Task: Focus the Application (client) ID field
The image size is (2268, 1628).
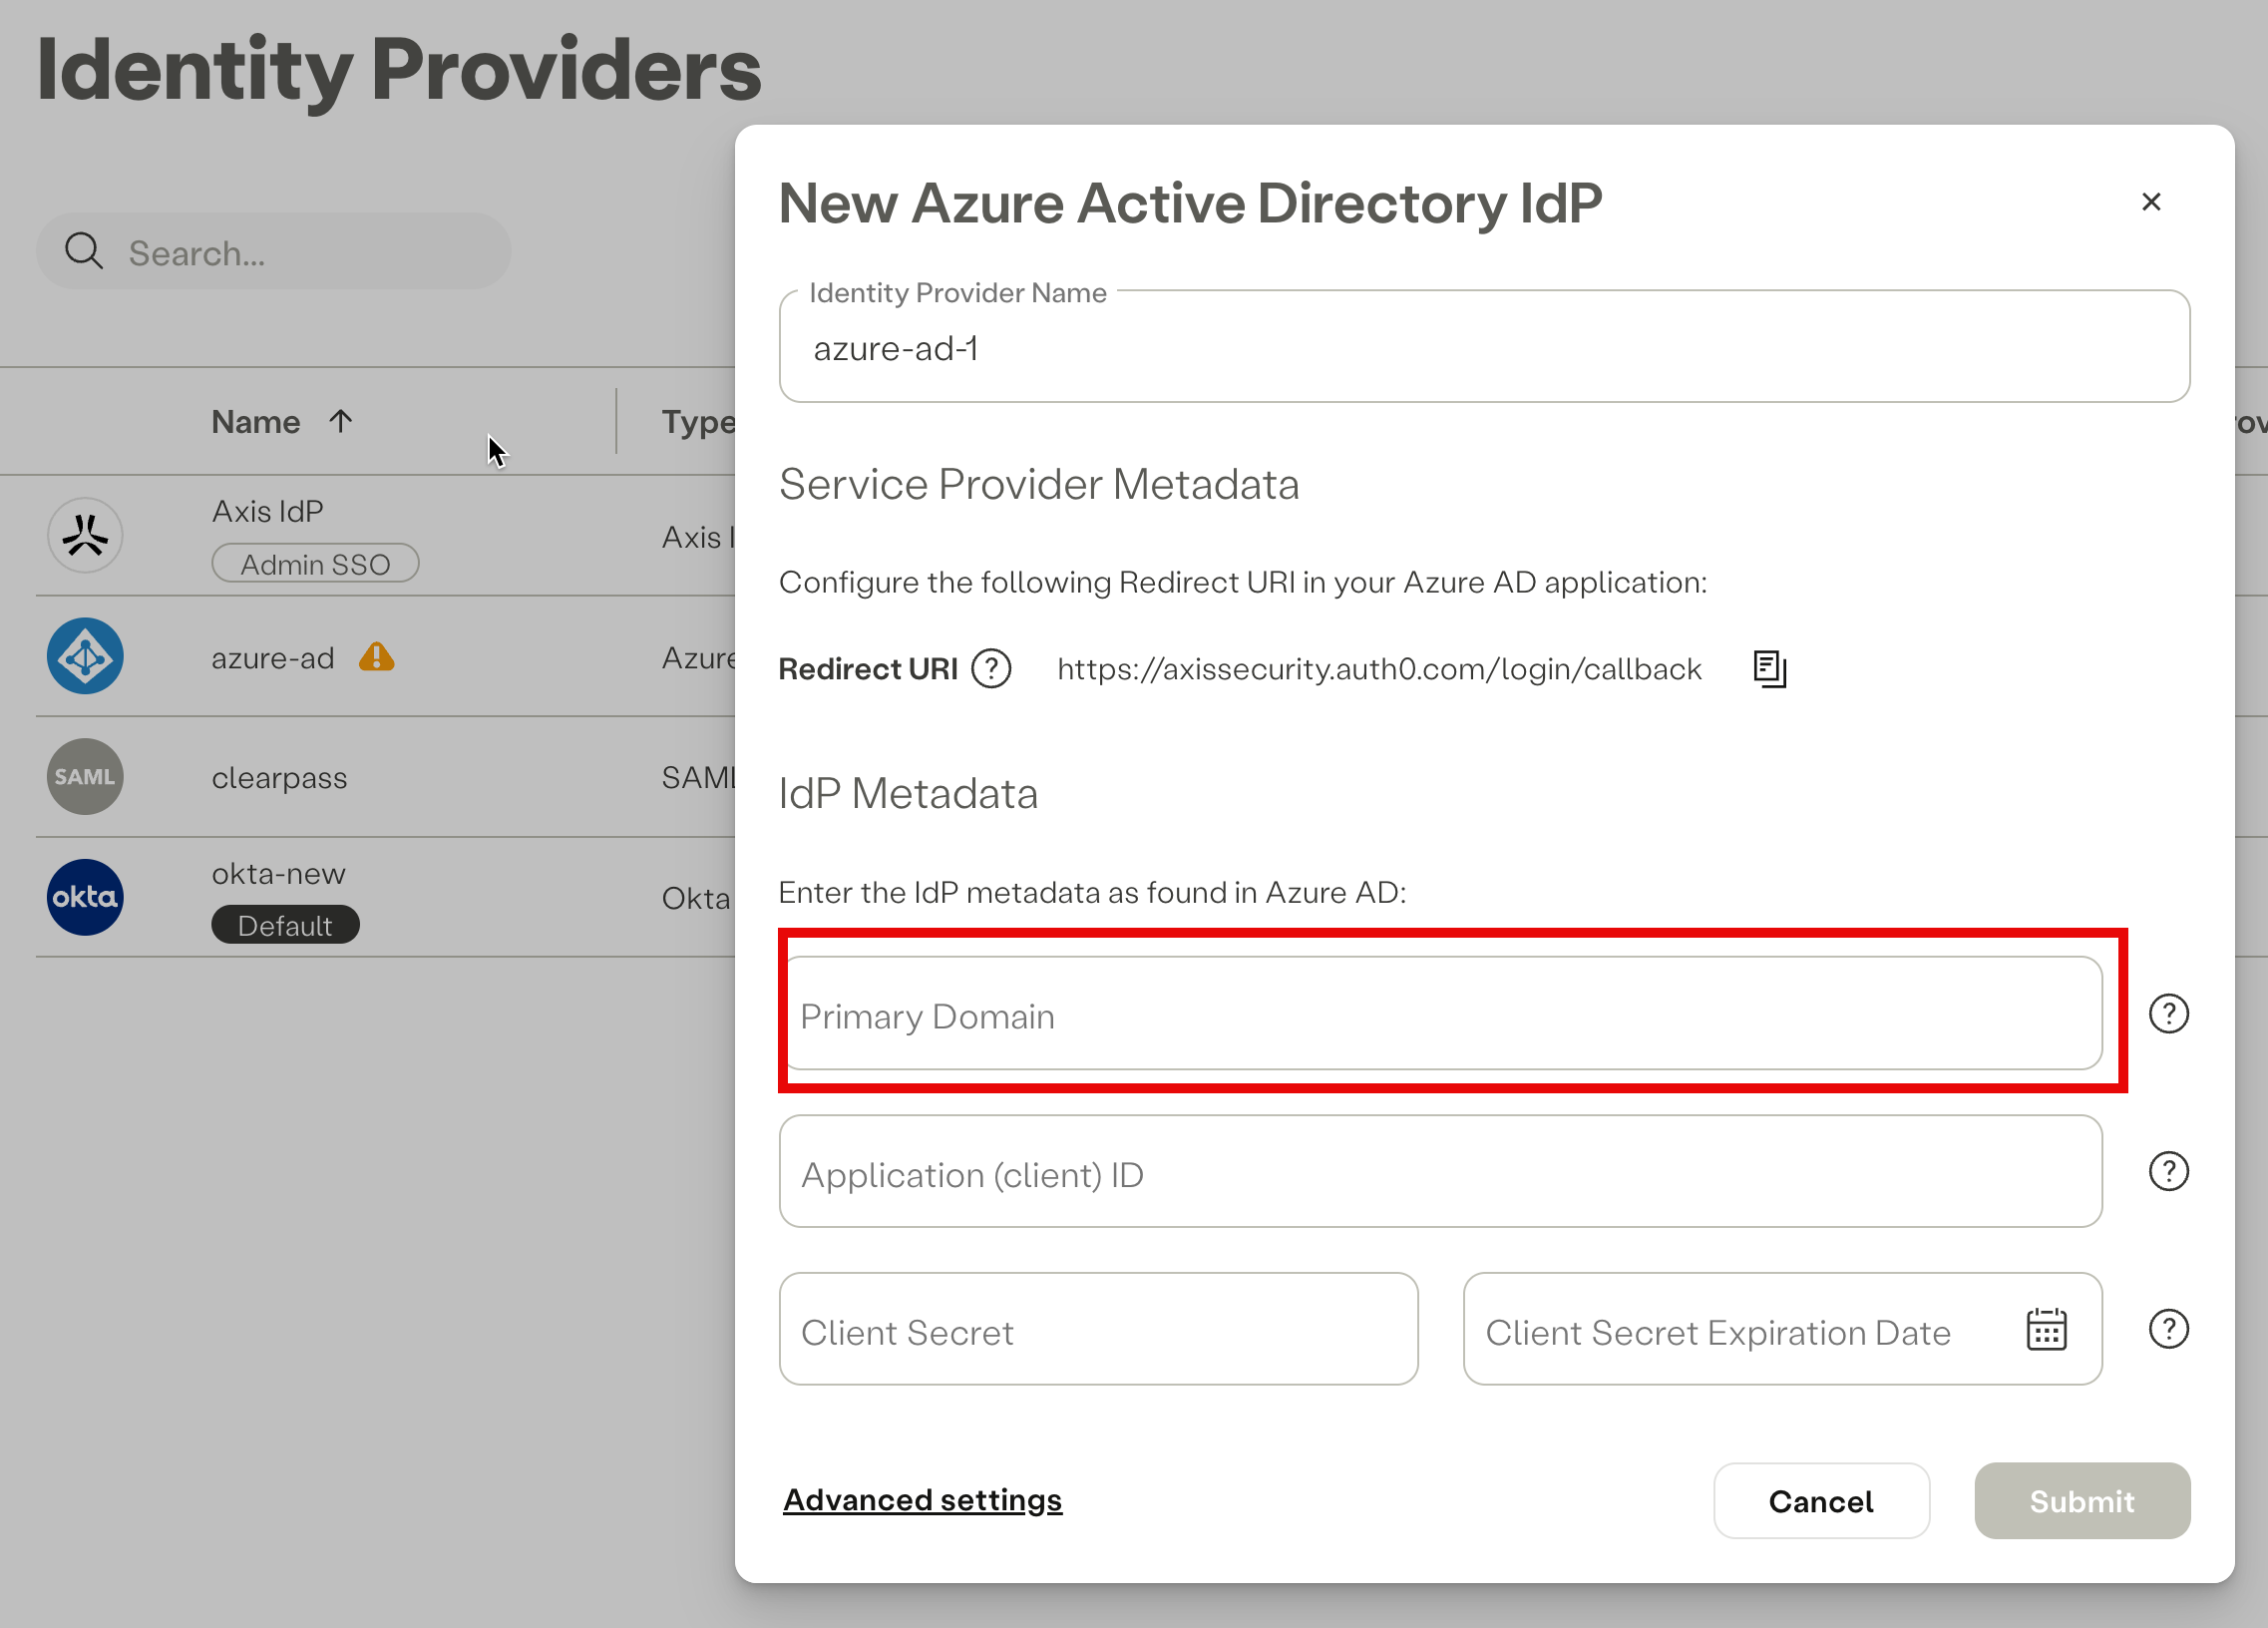Action: (1441, 1171)
